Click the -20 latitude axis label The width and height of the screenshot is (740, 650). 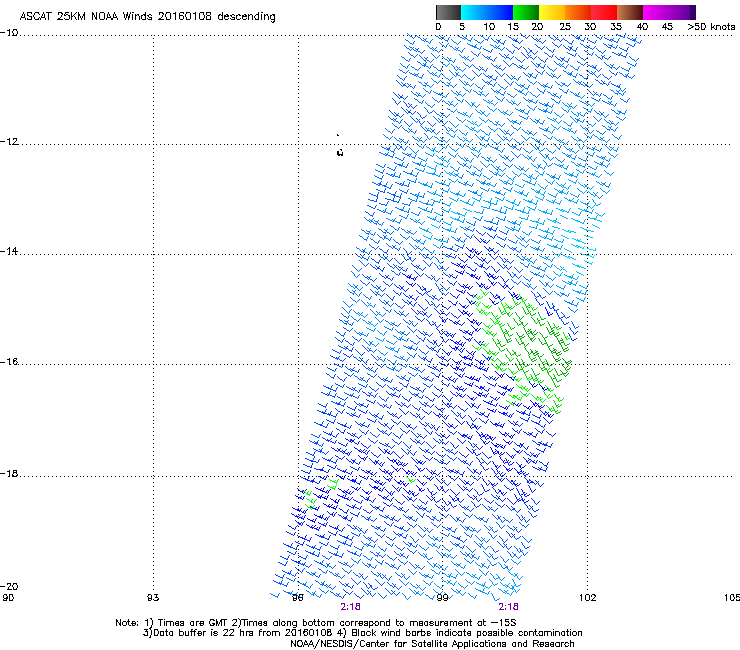tap(9, 586)
